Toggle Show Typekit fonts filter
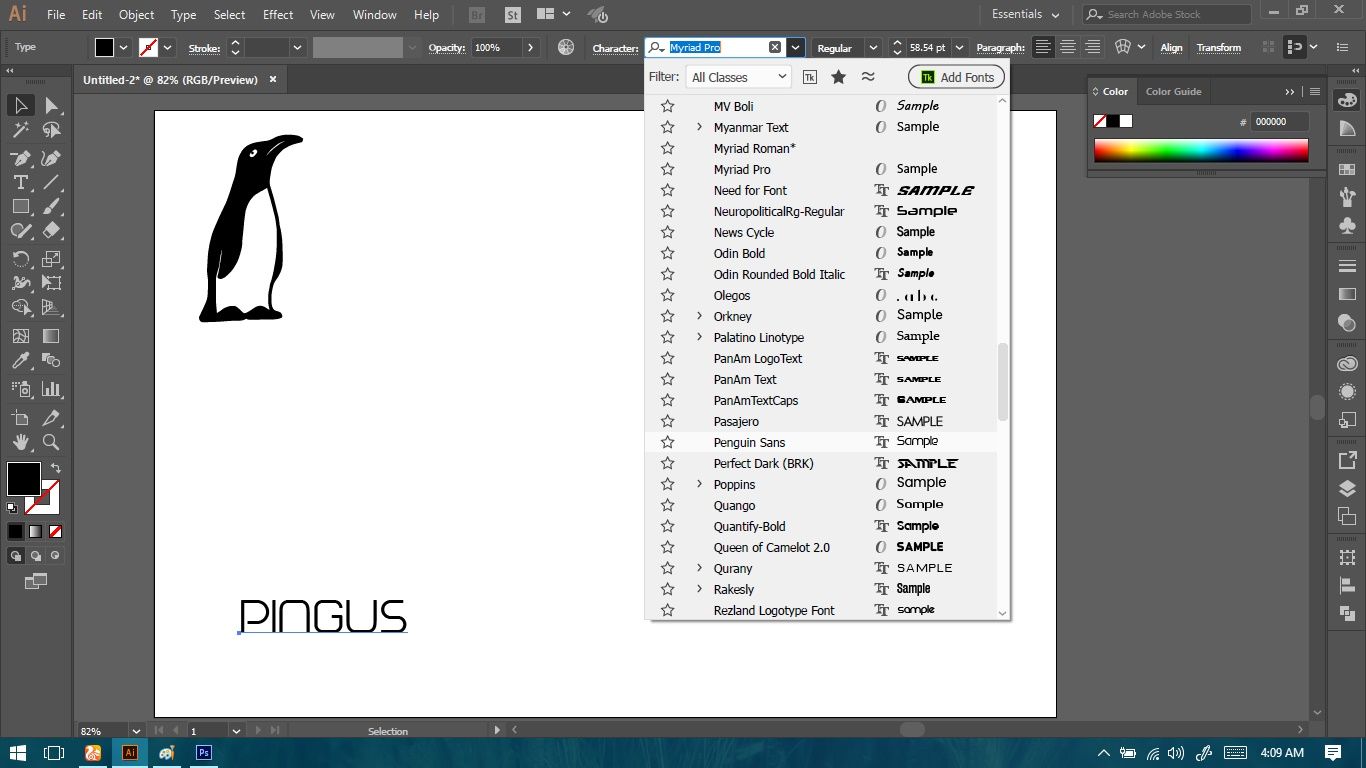The image size is (1366, 768). click(809, 77)
